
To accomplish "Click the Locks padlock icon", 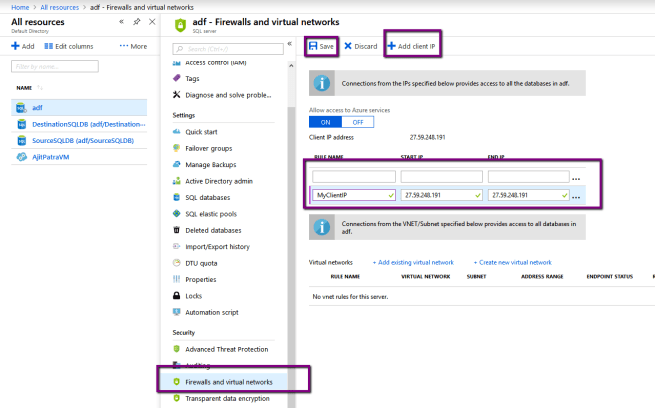I will (x=176, y=296).
